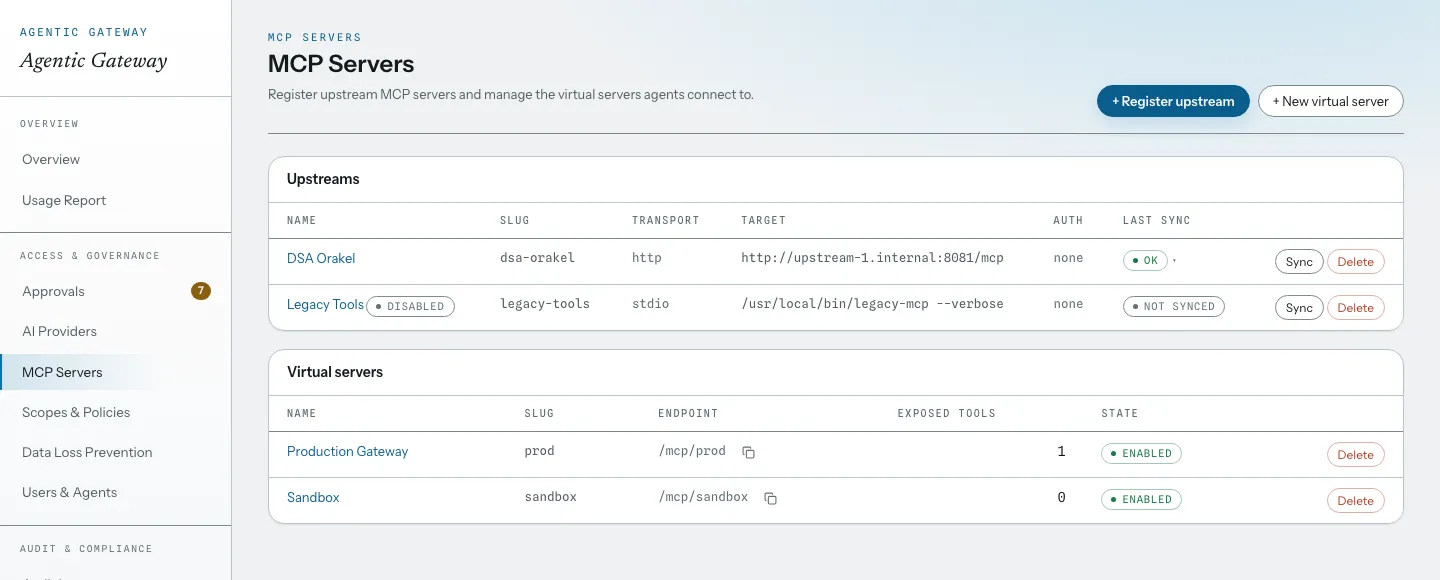Click the MCP Servers page heading

coord(341,64)
